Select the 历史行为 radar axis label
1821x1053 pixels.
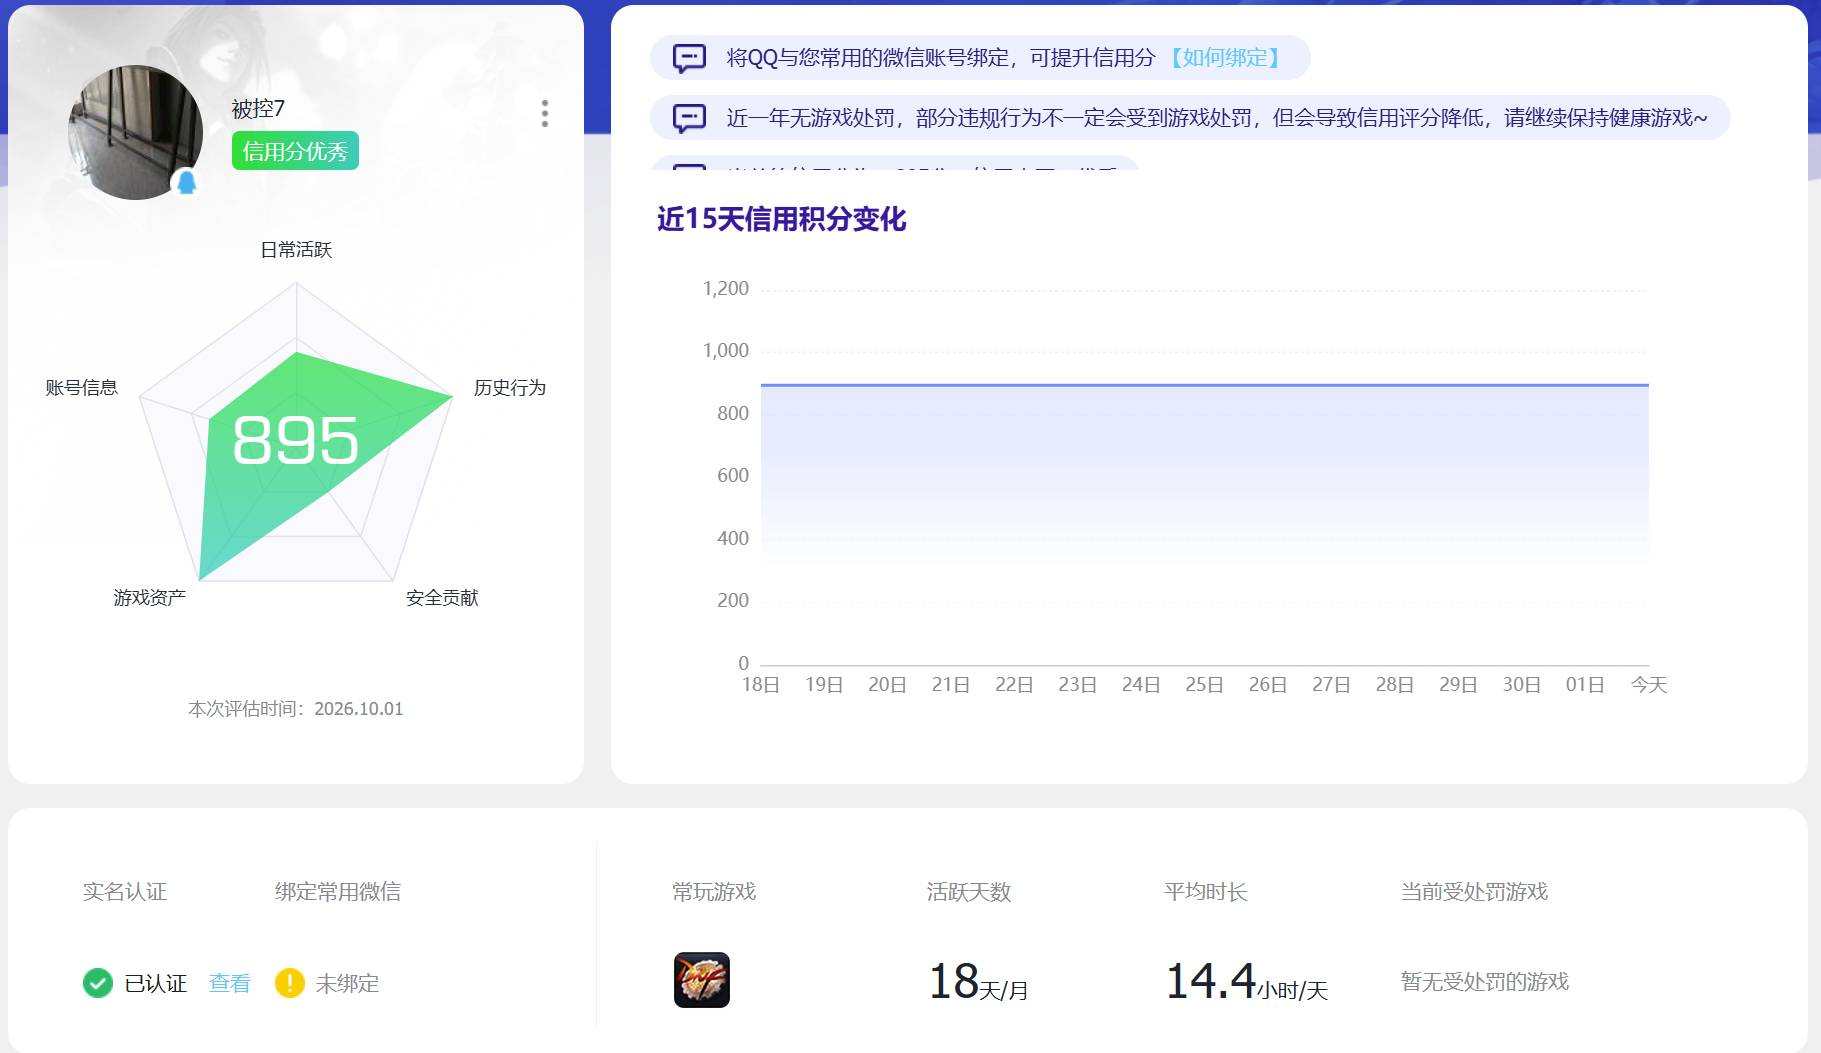(510, 388)
